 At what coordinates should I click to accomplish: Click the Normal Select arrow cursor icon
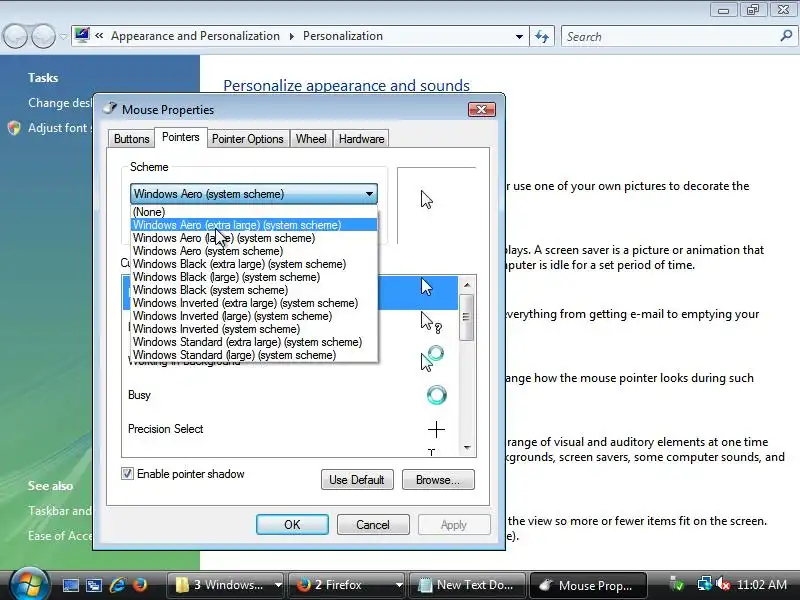click(x=427, y=287)
